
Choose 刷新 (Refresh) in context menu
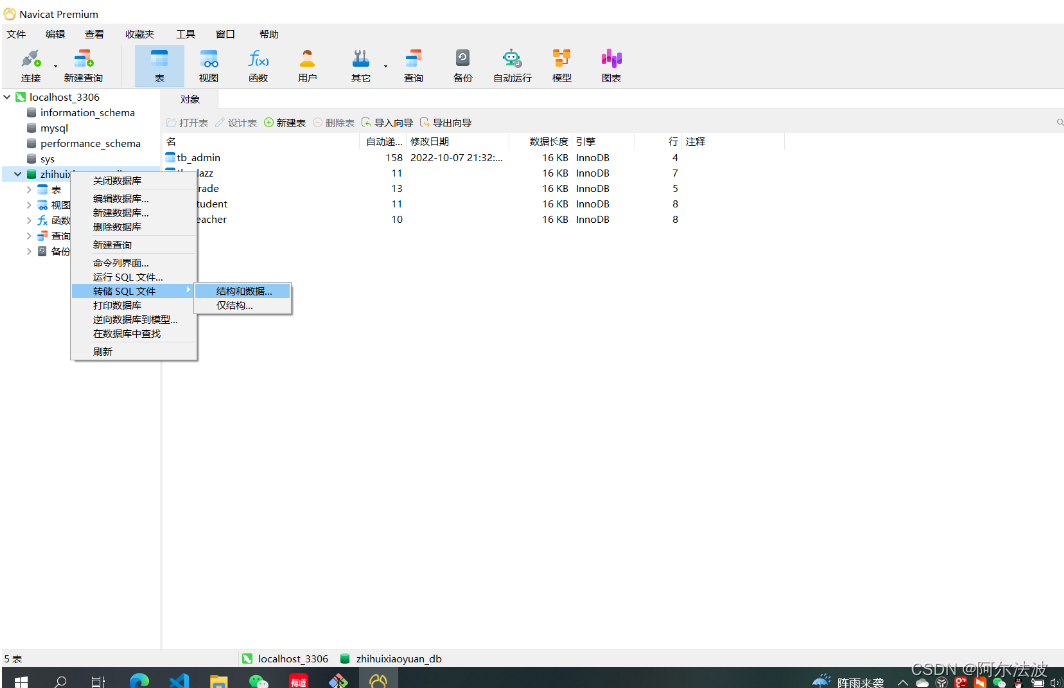click(x=134, y=351)
